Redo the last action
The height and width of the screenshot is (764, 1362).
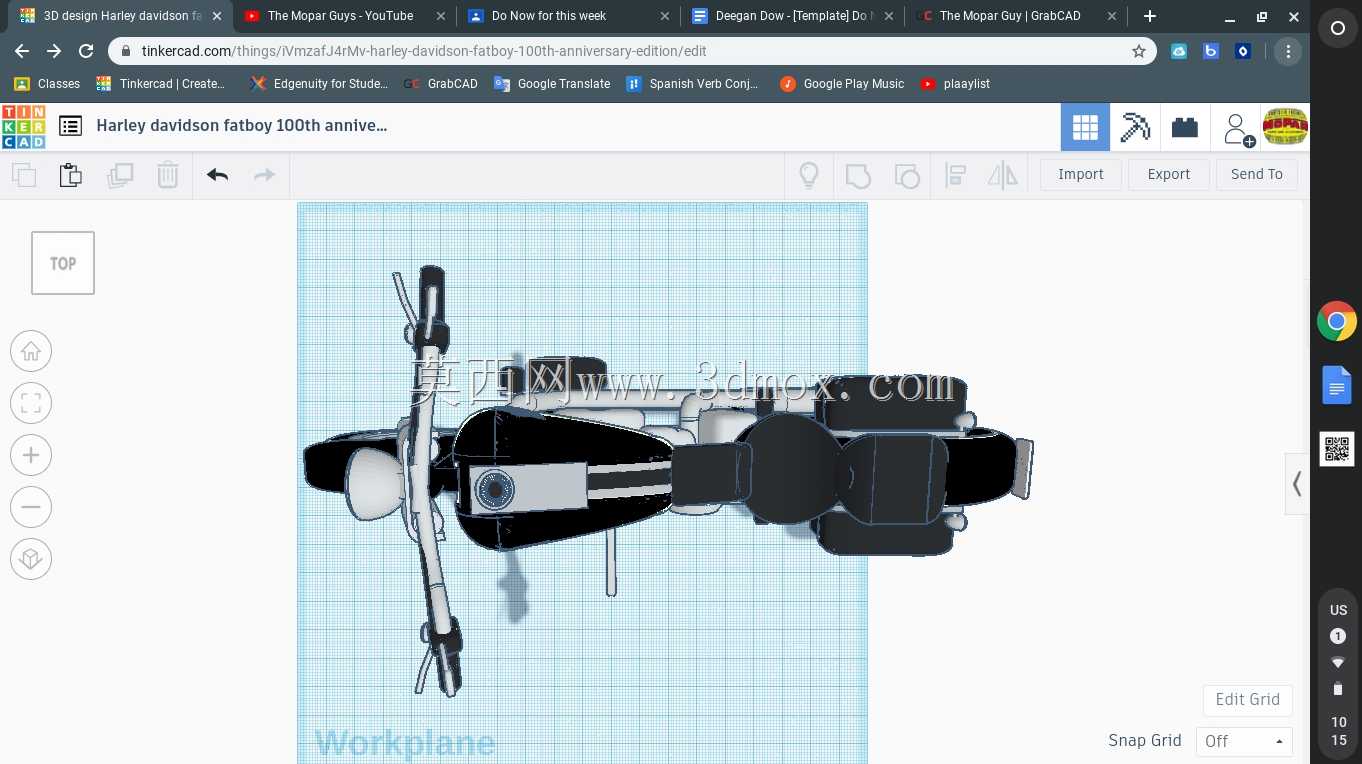click(x=264, y=175)
